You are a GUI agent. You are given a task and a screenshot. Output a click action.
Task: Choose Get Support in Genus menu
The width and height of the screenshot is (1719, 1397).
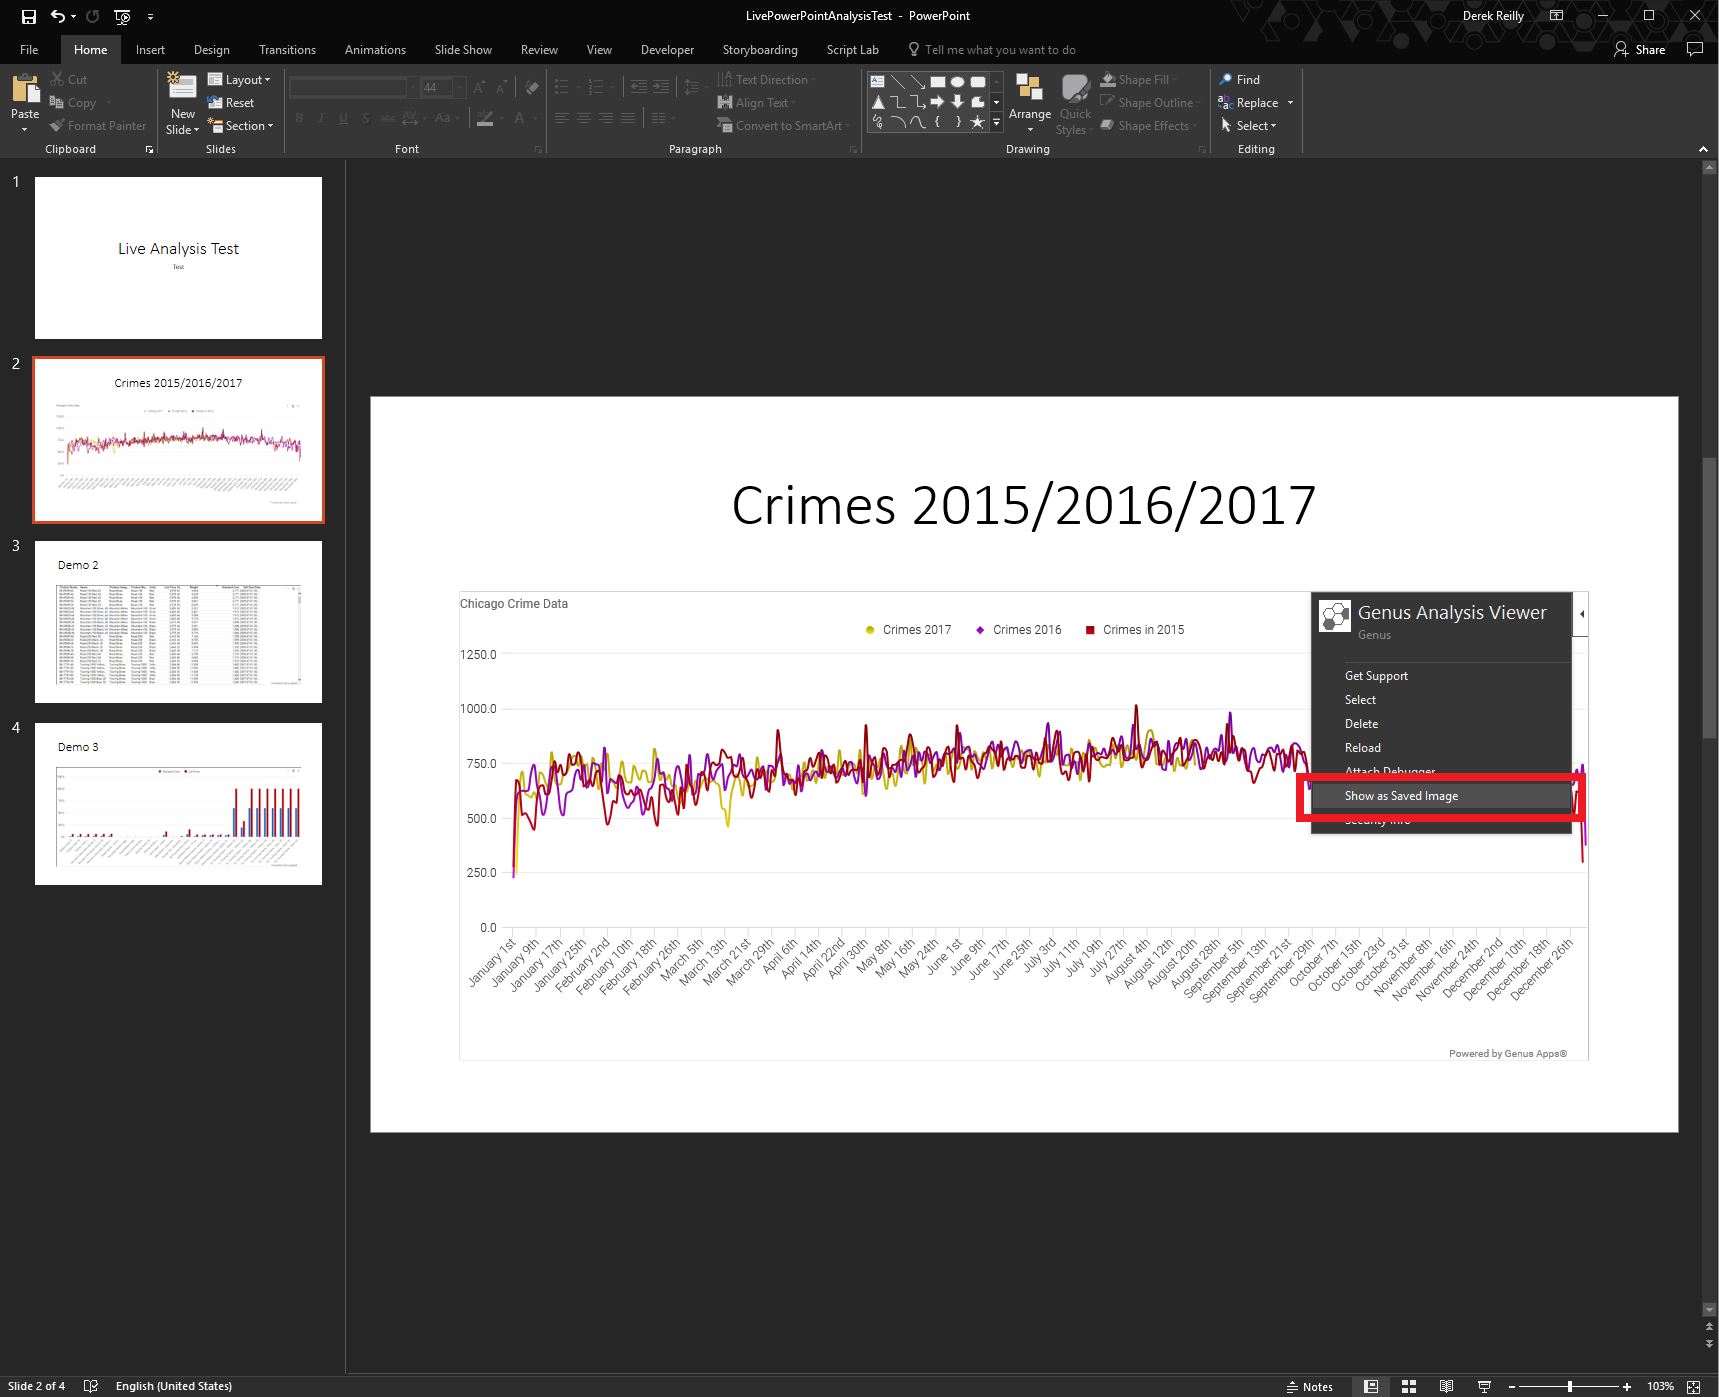point(1441,676)
